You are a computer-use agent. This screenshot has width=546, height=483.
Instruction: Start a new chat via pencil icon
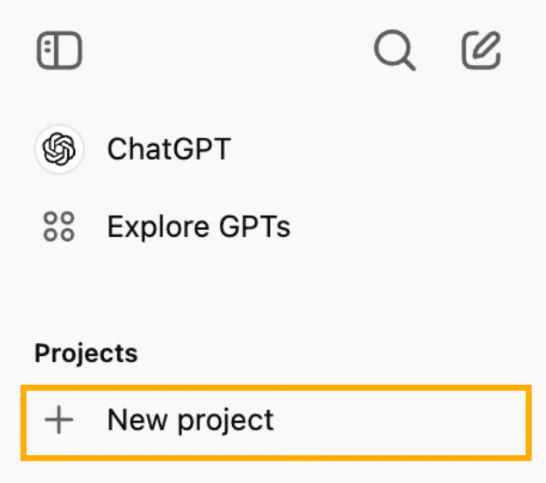pos(482,50)
